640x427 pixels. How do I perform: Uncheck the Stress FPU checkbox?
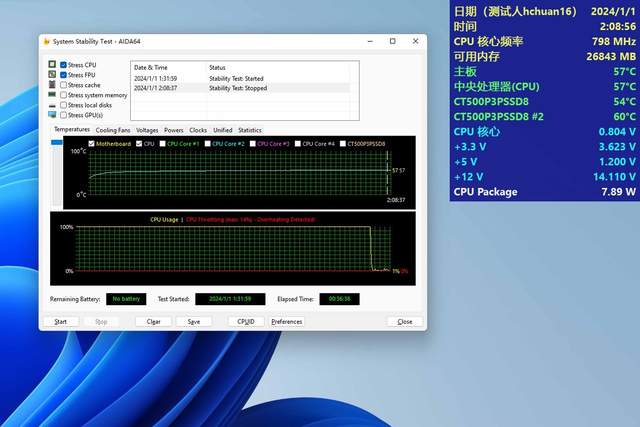63,75
